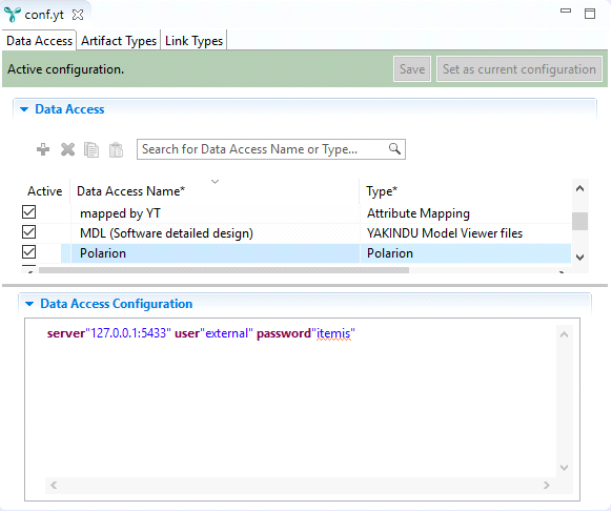Viewport: 611px width, 511px height.
Task: Uncheck Active for Polarion row
Action: coord(29,252)
